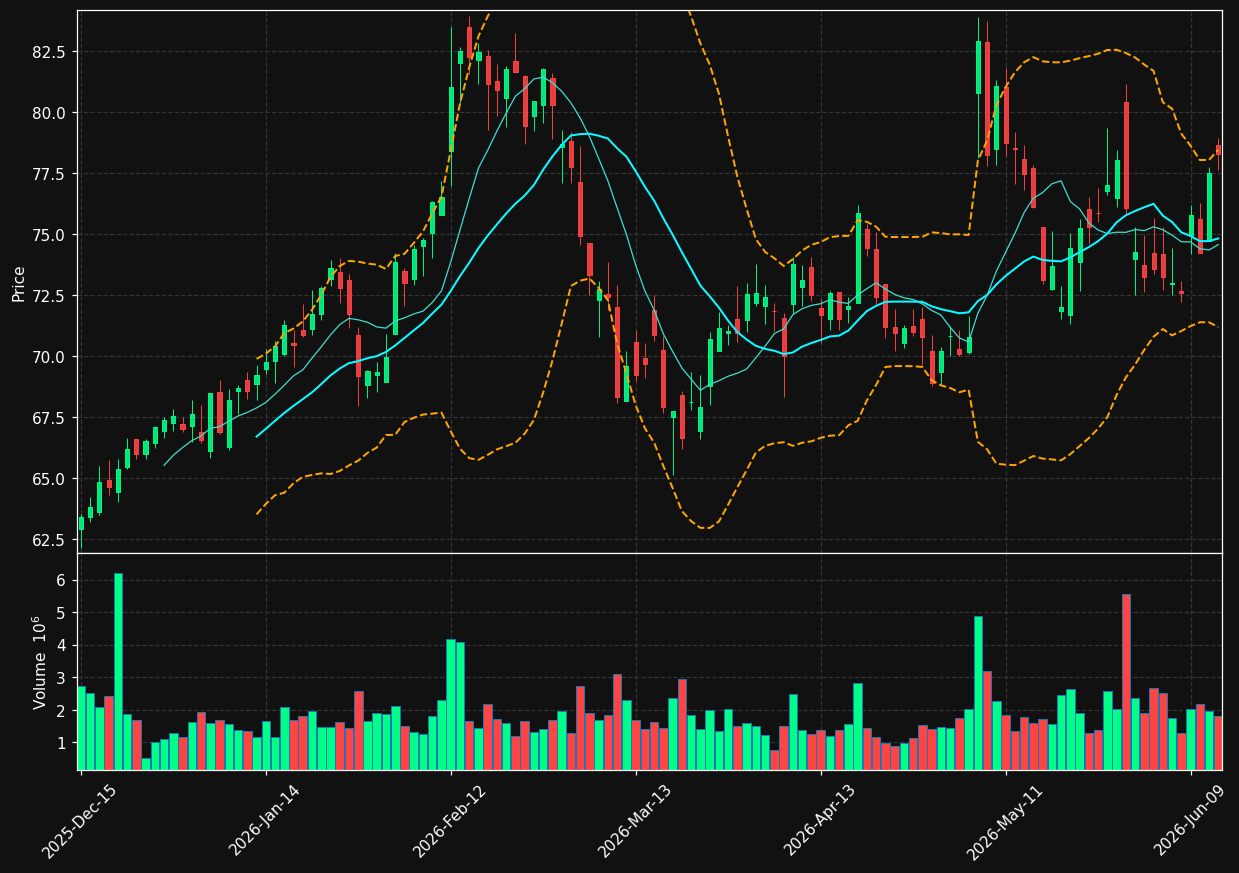Image resolution: width=1239 pixels, height=873 pixels.
Task: Click the 65.0 price axis tick
Action: coord(50,479)
